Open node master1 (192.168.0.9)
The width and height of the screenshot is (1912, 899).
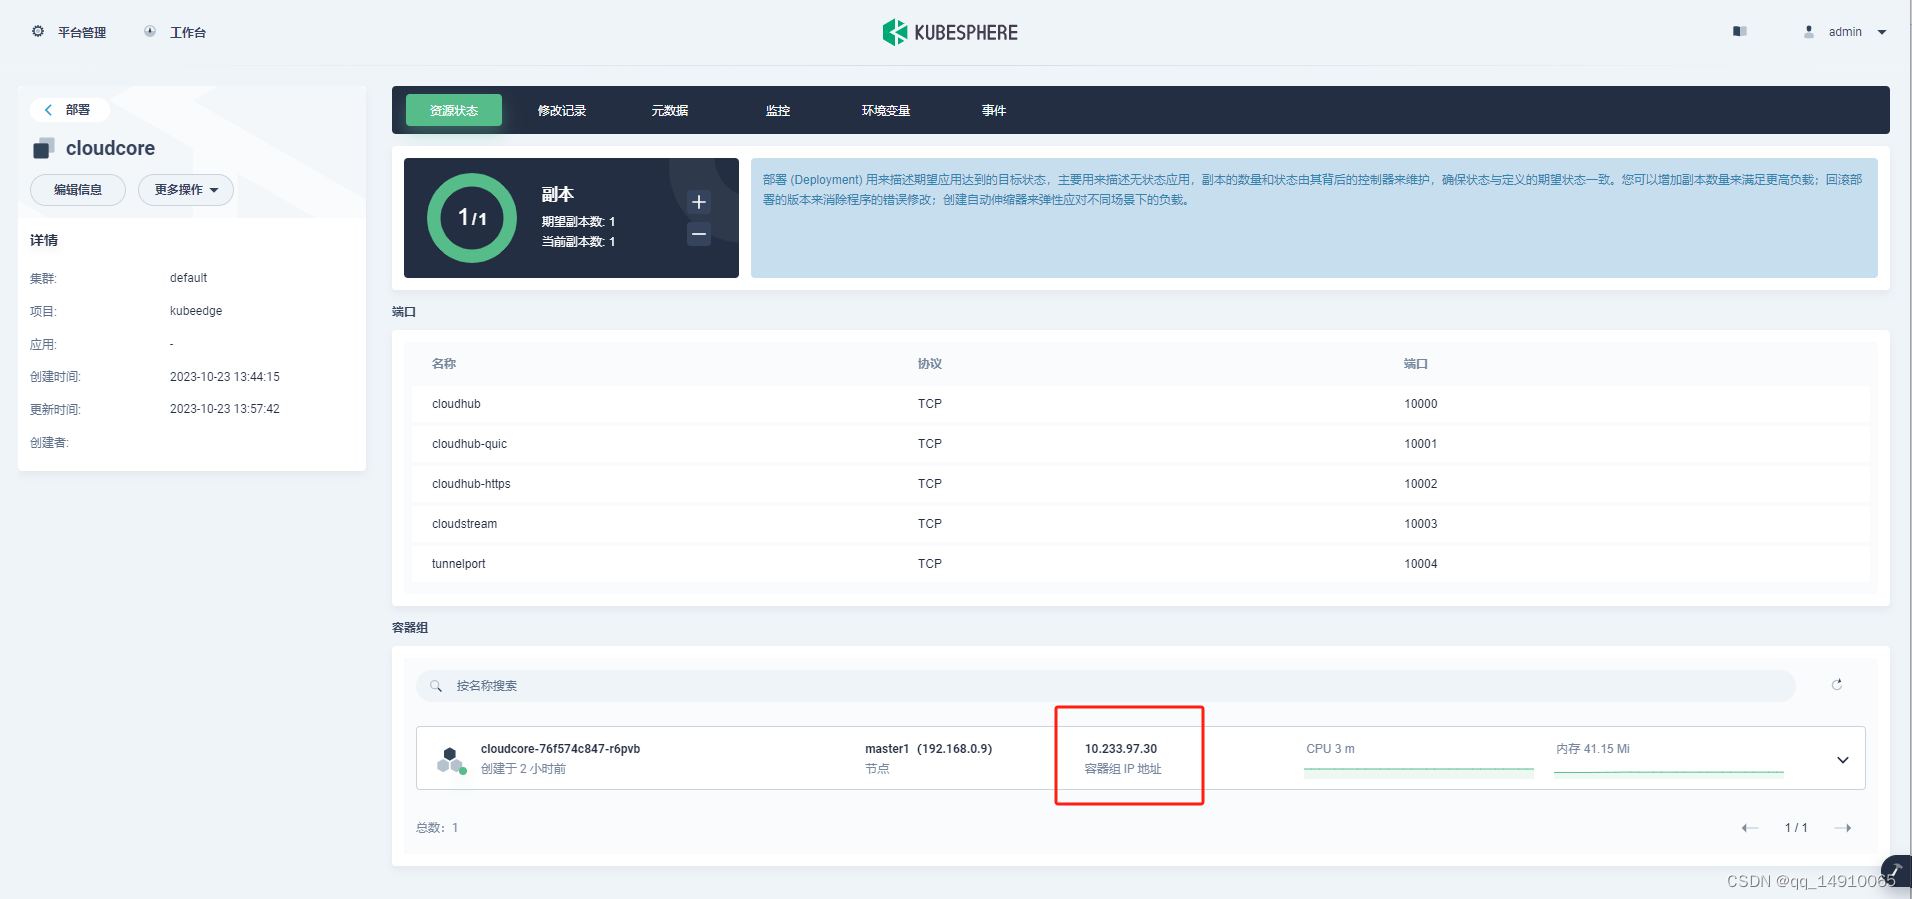pyautogui.click(x=928, y=749)
